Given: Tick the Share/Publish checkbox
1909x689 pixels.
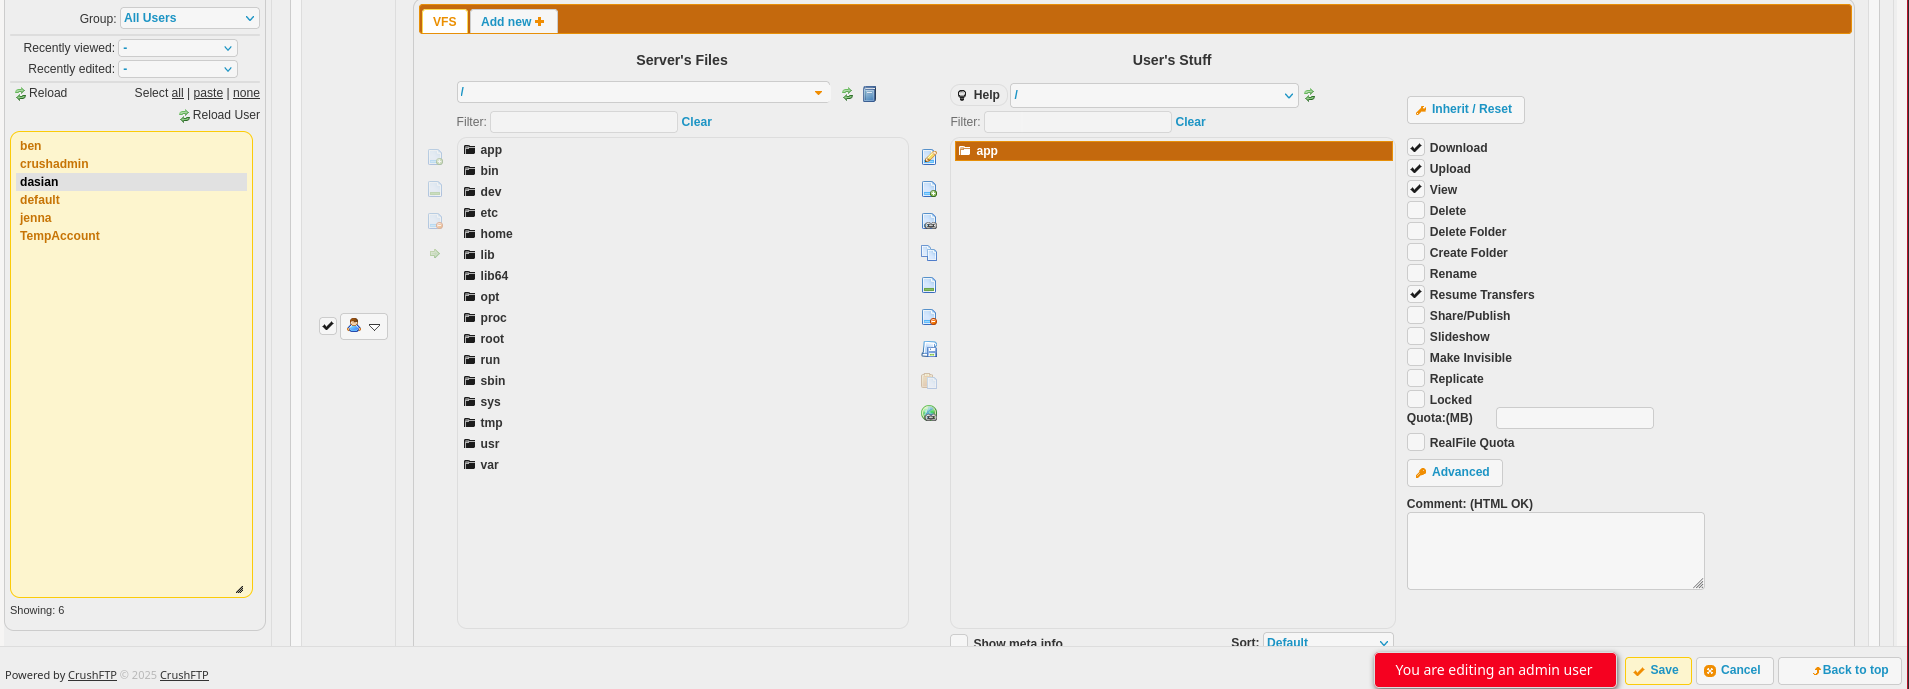Looking at the screenshot, I should click(x=1416, y=316).
